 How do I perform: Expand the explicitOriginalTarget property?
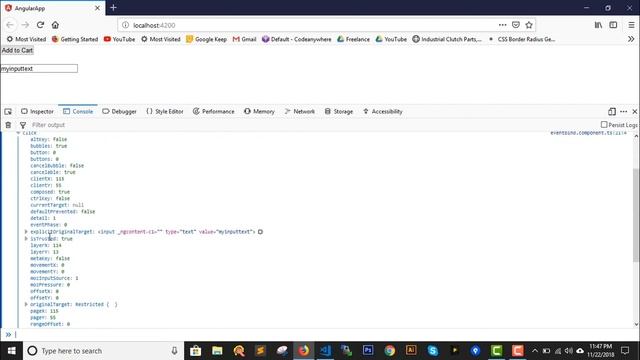(26, 231)
